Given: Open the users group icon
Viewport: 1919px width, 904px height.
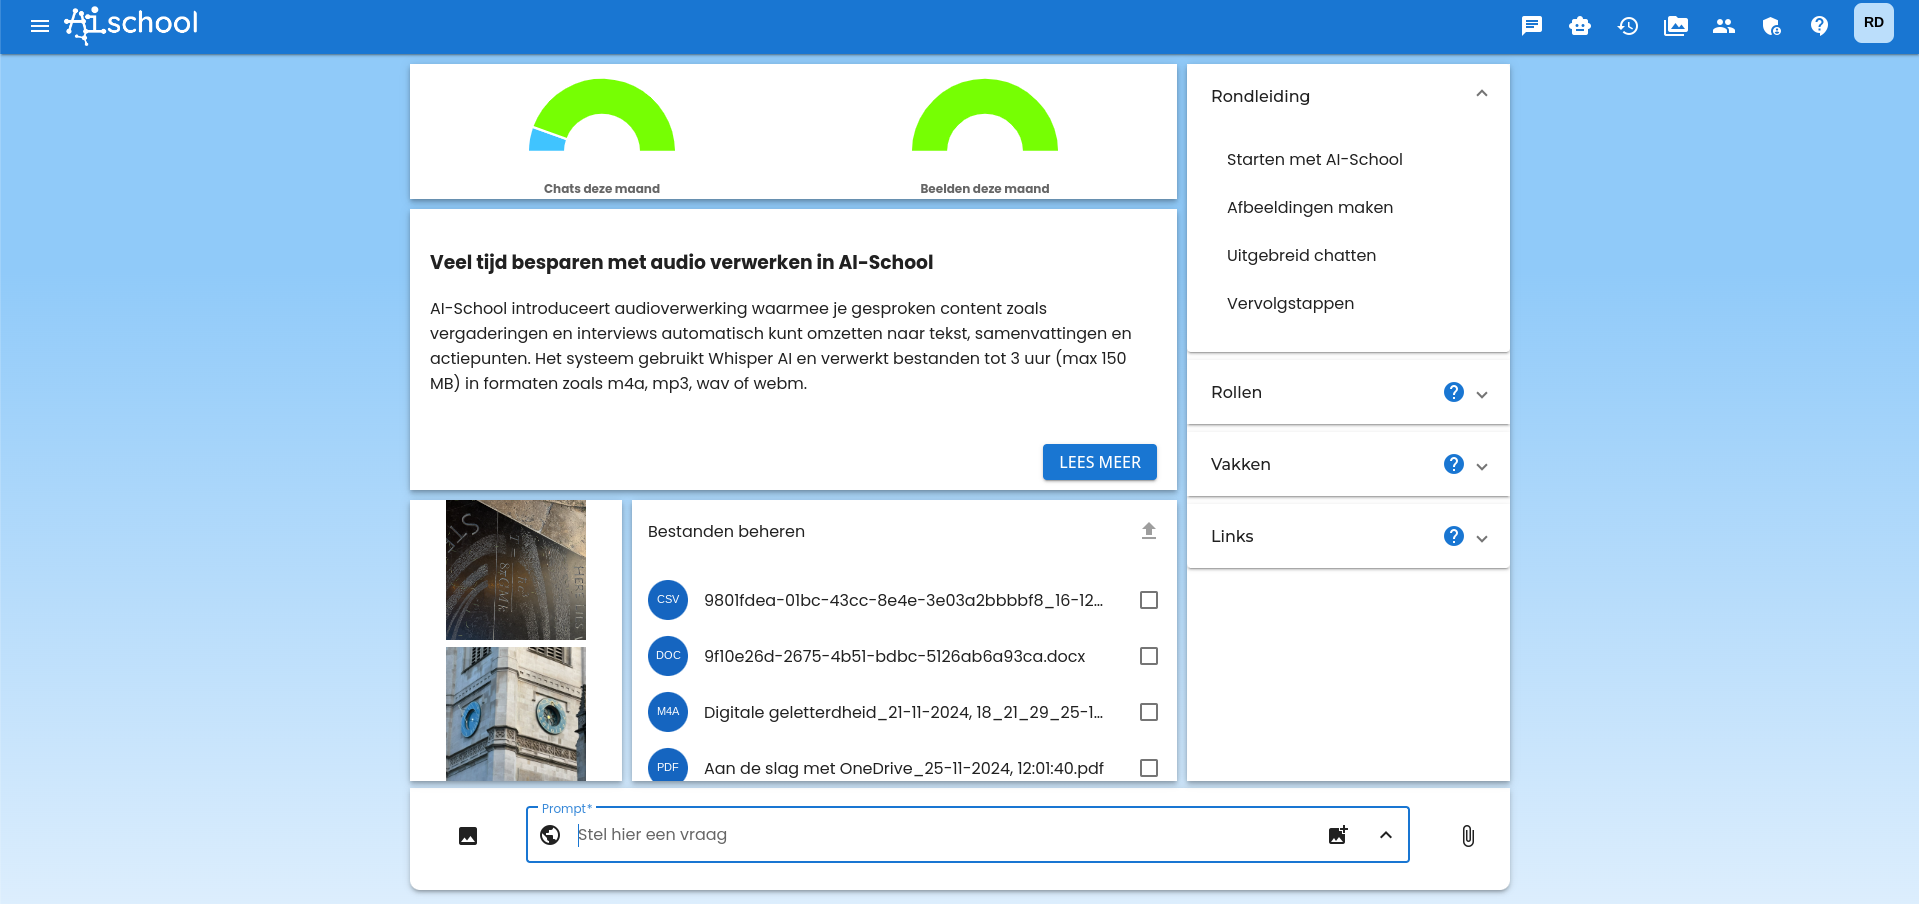Looking at the screenshot, I should point(1724,26).
